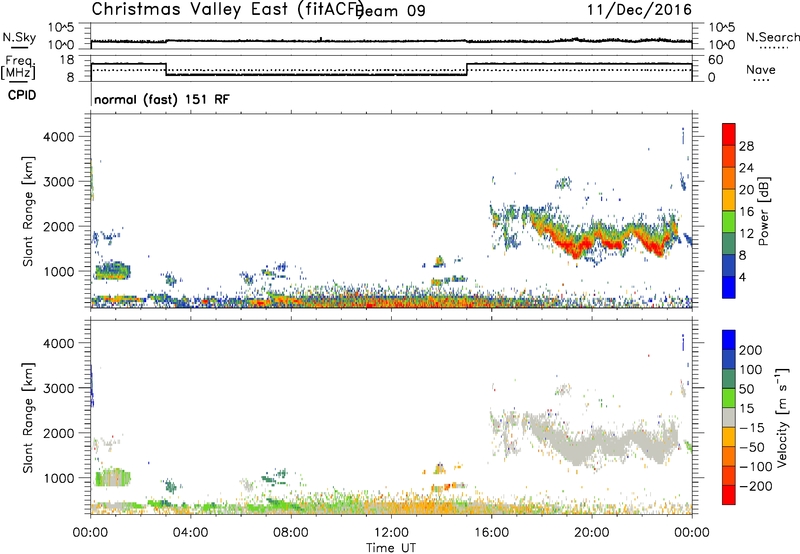Click the 'N.Sky' legend label
800x554 pixels.
click(19, 37)
